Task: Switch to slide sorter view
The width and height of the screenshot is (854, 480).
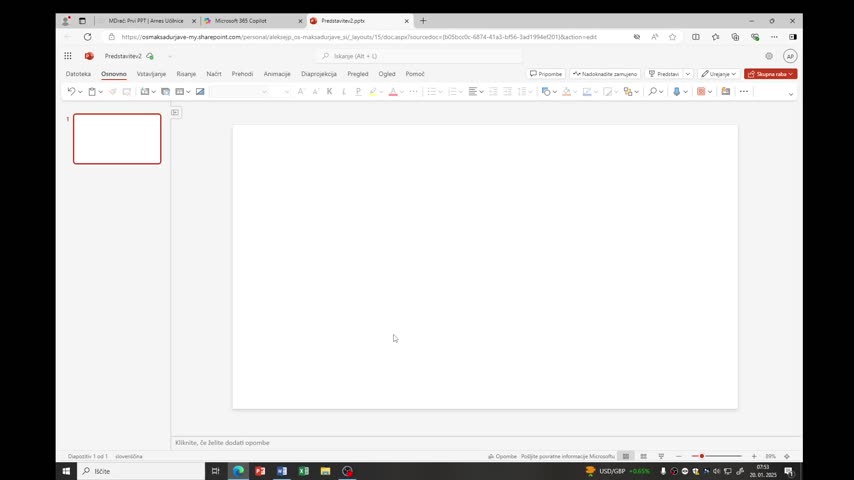Action: point(643,456)
